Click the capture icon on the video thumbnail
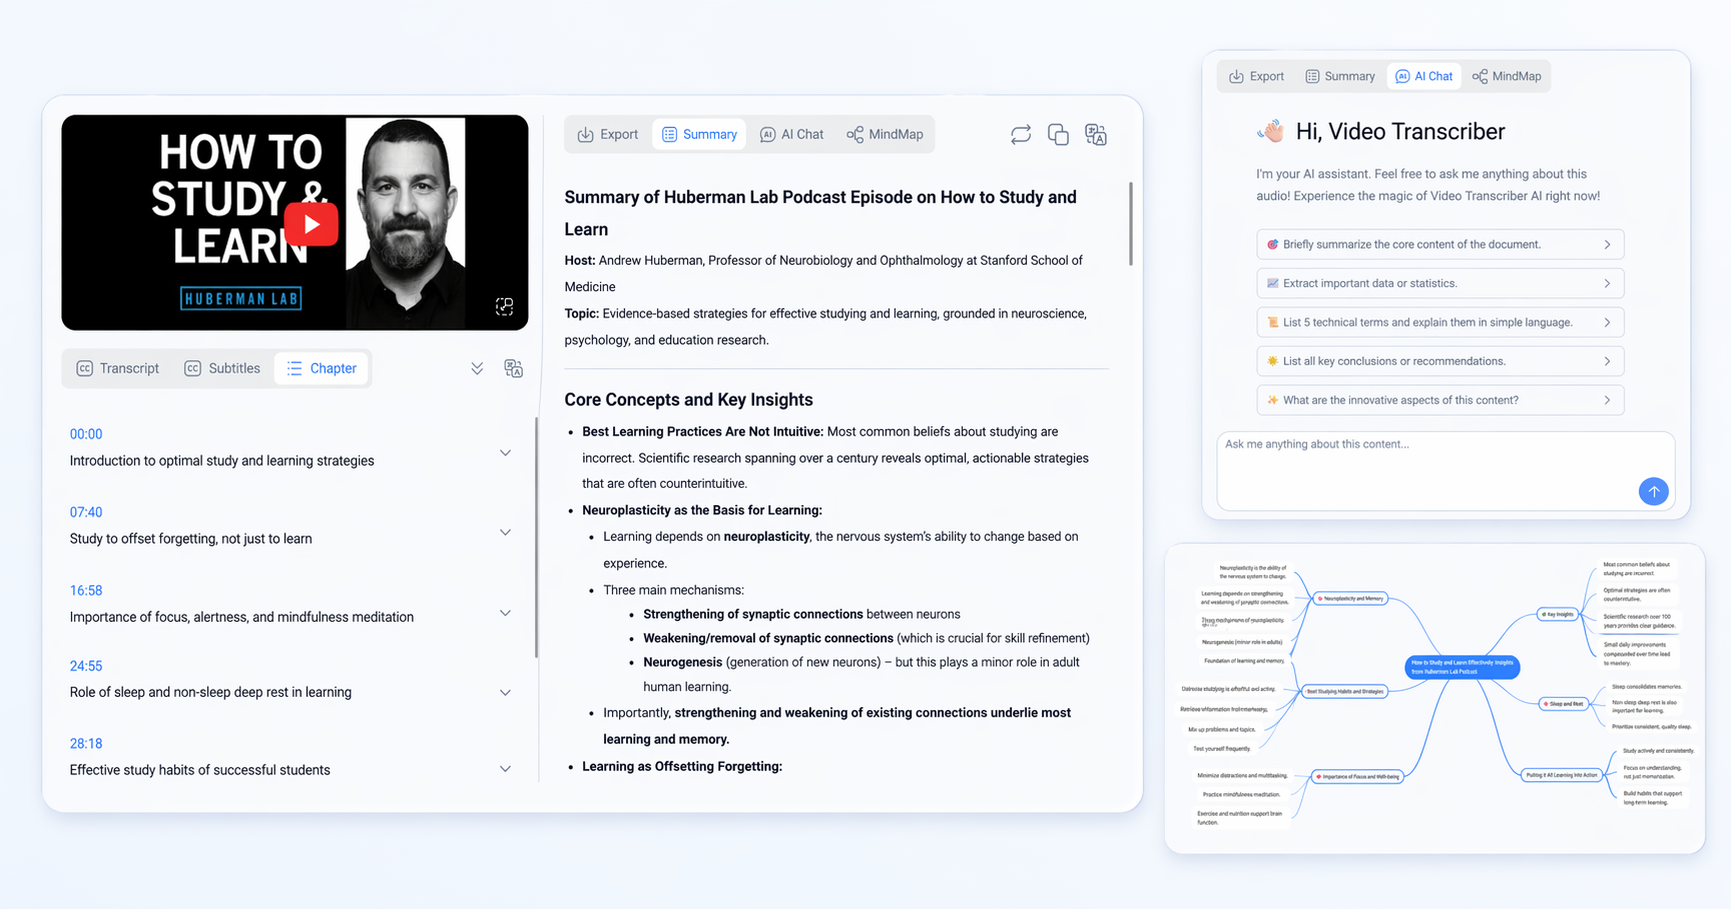1731x909 pixels. [504, 306]
